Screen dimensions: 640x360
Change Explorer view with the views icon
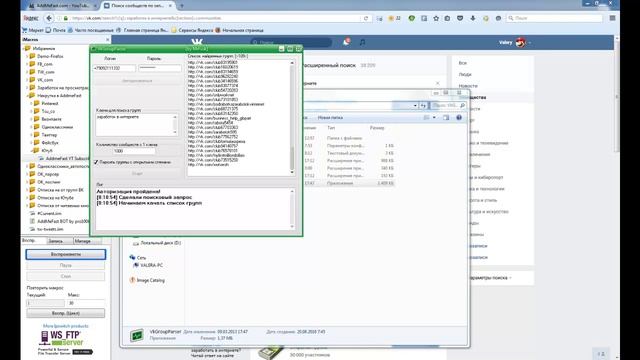[427, 118]
